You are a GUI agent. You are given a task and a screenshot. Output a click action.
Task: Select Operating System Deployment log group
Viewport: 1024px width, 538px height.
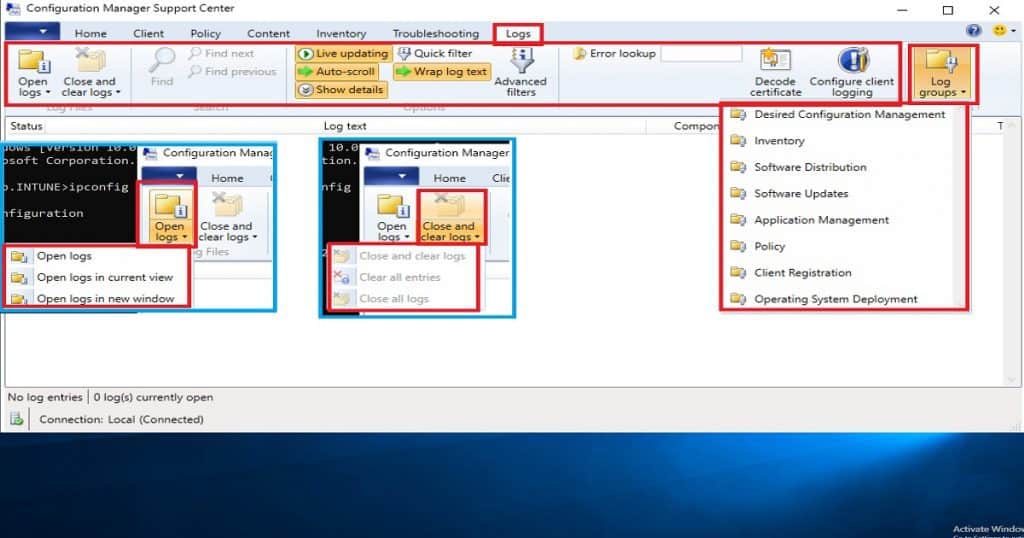[838, 298]
